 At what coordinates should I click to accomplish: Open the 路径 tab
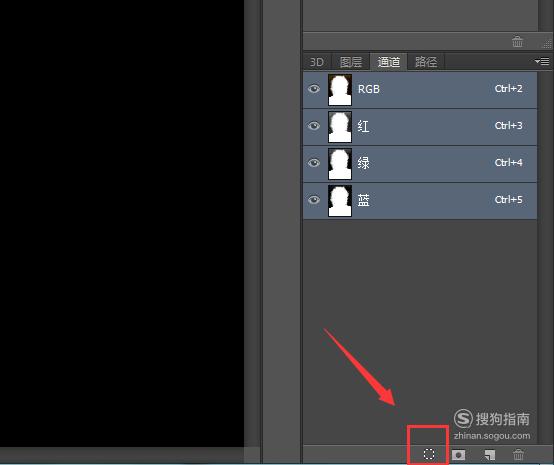coord(426,62)
